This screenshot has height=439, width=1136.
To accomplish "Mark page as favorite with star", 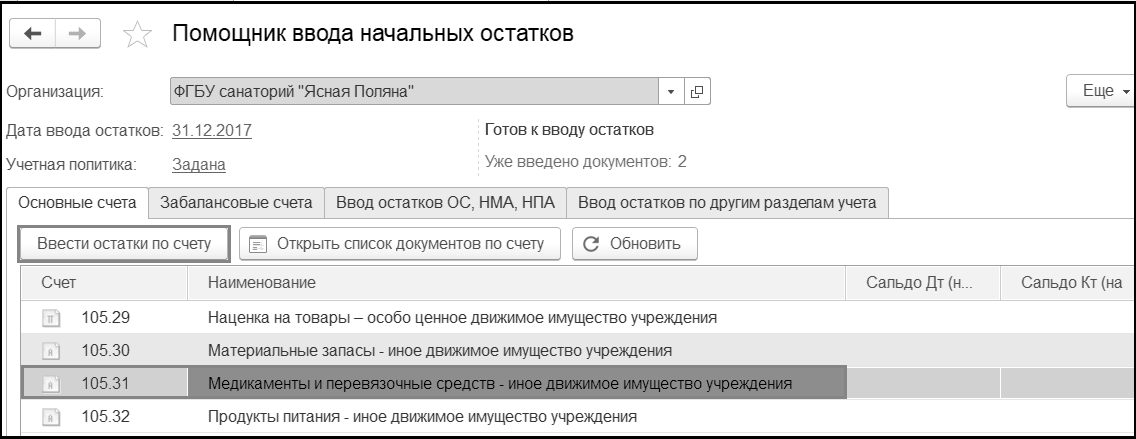I will (x=135, y=37).
